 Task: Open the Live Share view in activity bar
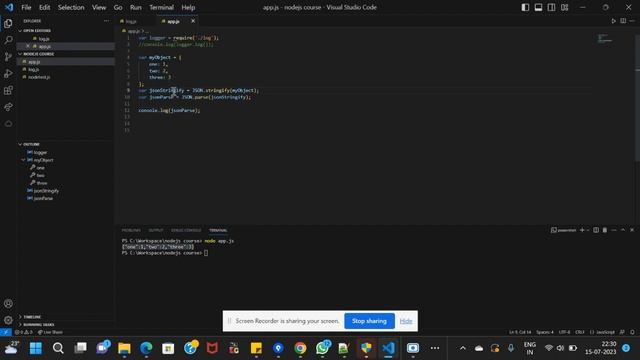[8, 107]
